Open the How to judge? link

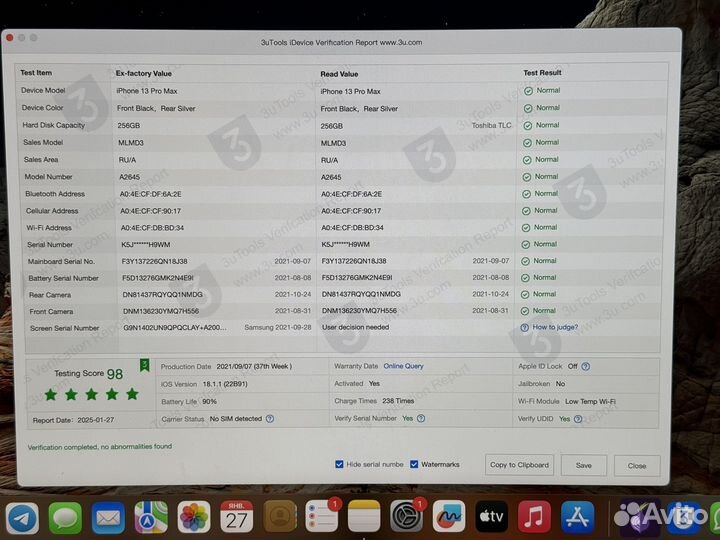pyautogui.click(x=555, y=327)
